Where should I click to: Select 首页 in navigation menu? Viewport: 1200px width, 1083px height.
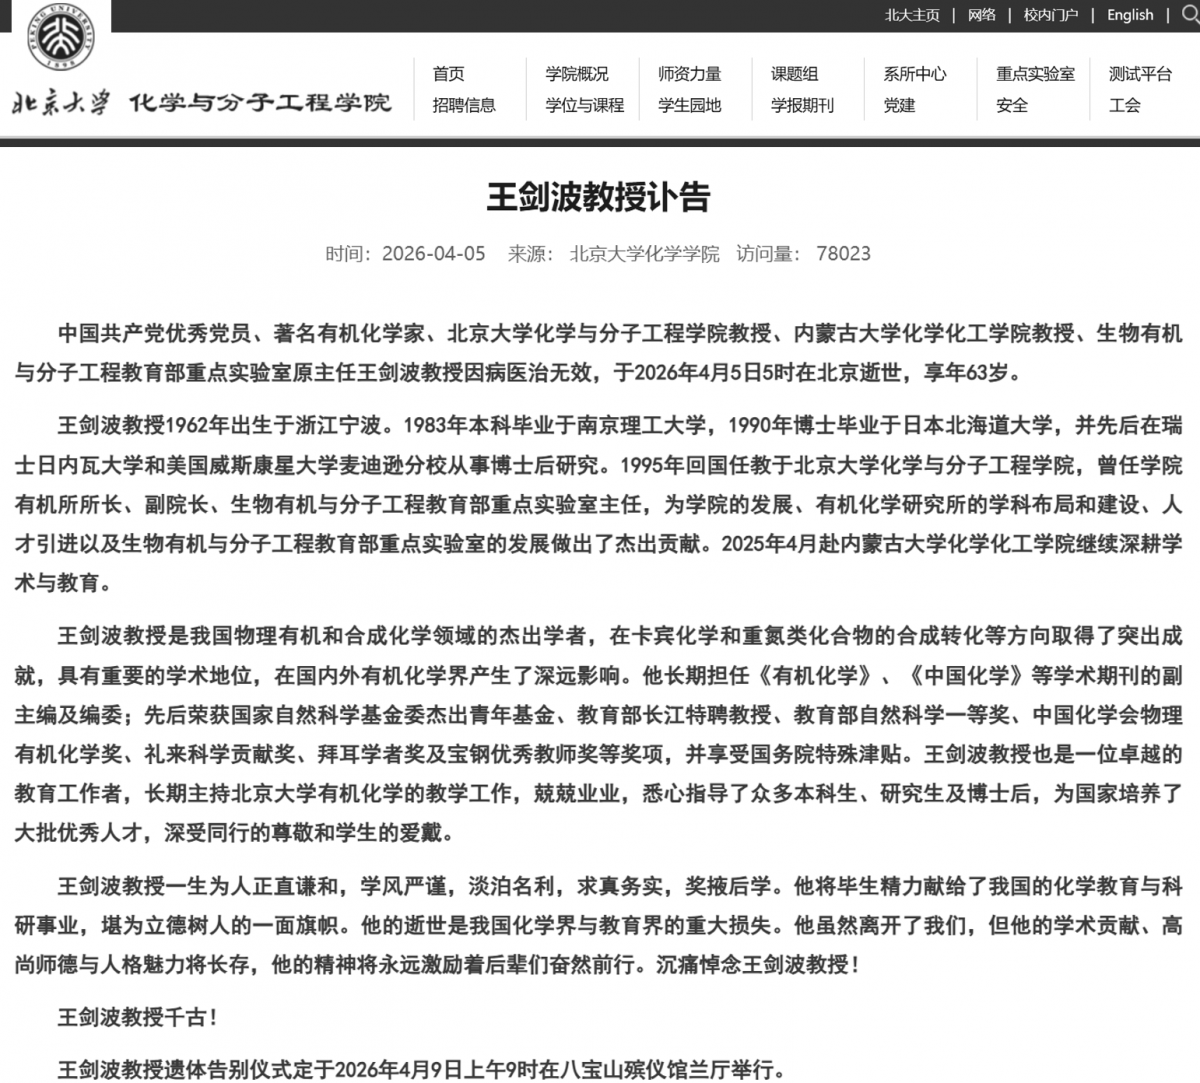coord(449,74)
